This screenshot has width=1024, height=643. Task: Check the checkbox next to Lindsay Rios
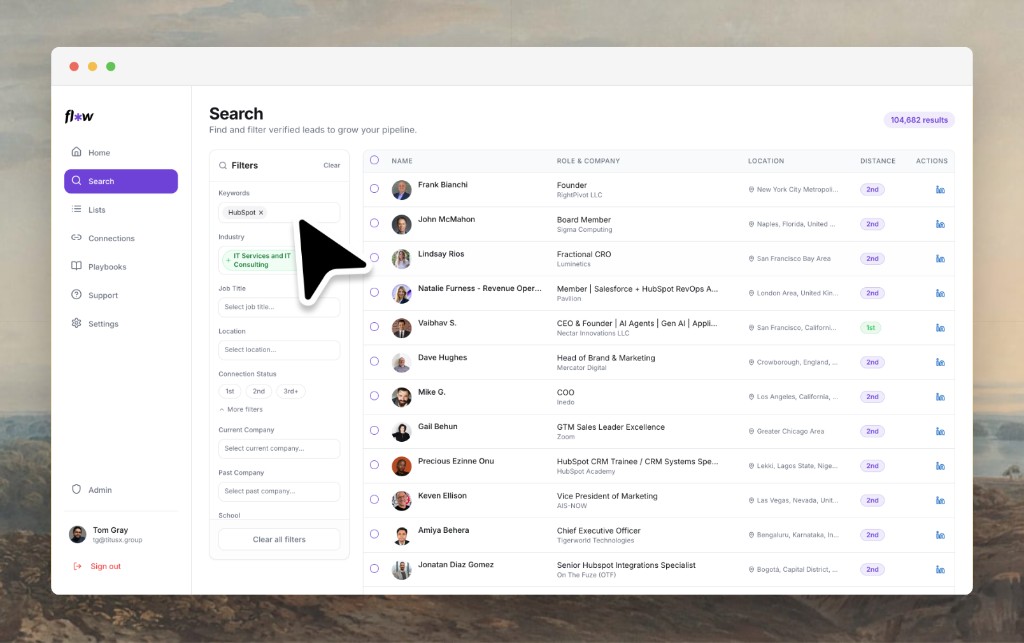[374, 258]
